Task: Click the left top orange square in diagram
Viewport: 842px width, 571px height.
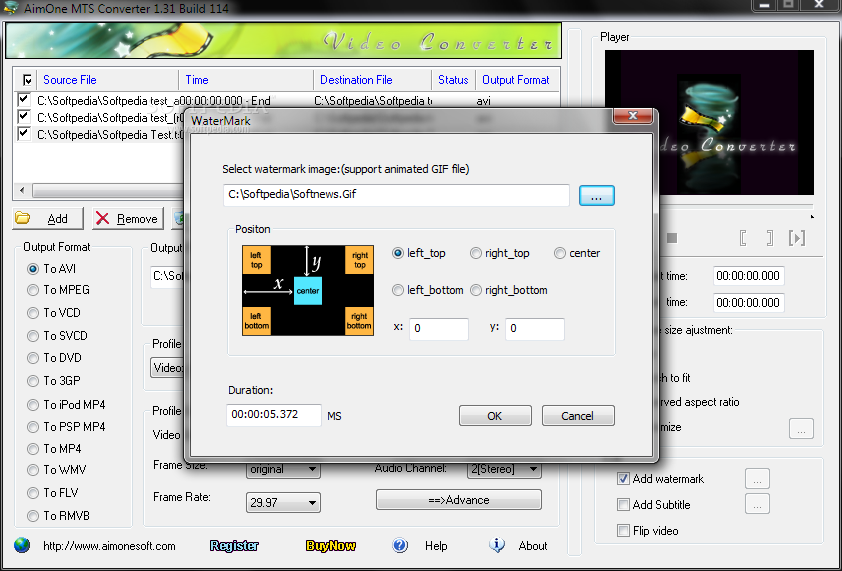Action: pos(256,260)
